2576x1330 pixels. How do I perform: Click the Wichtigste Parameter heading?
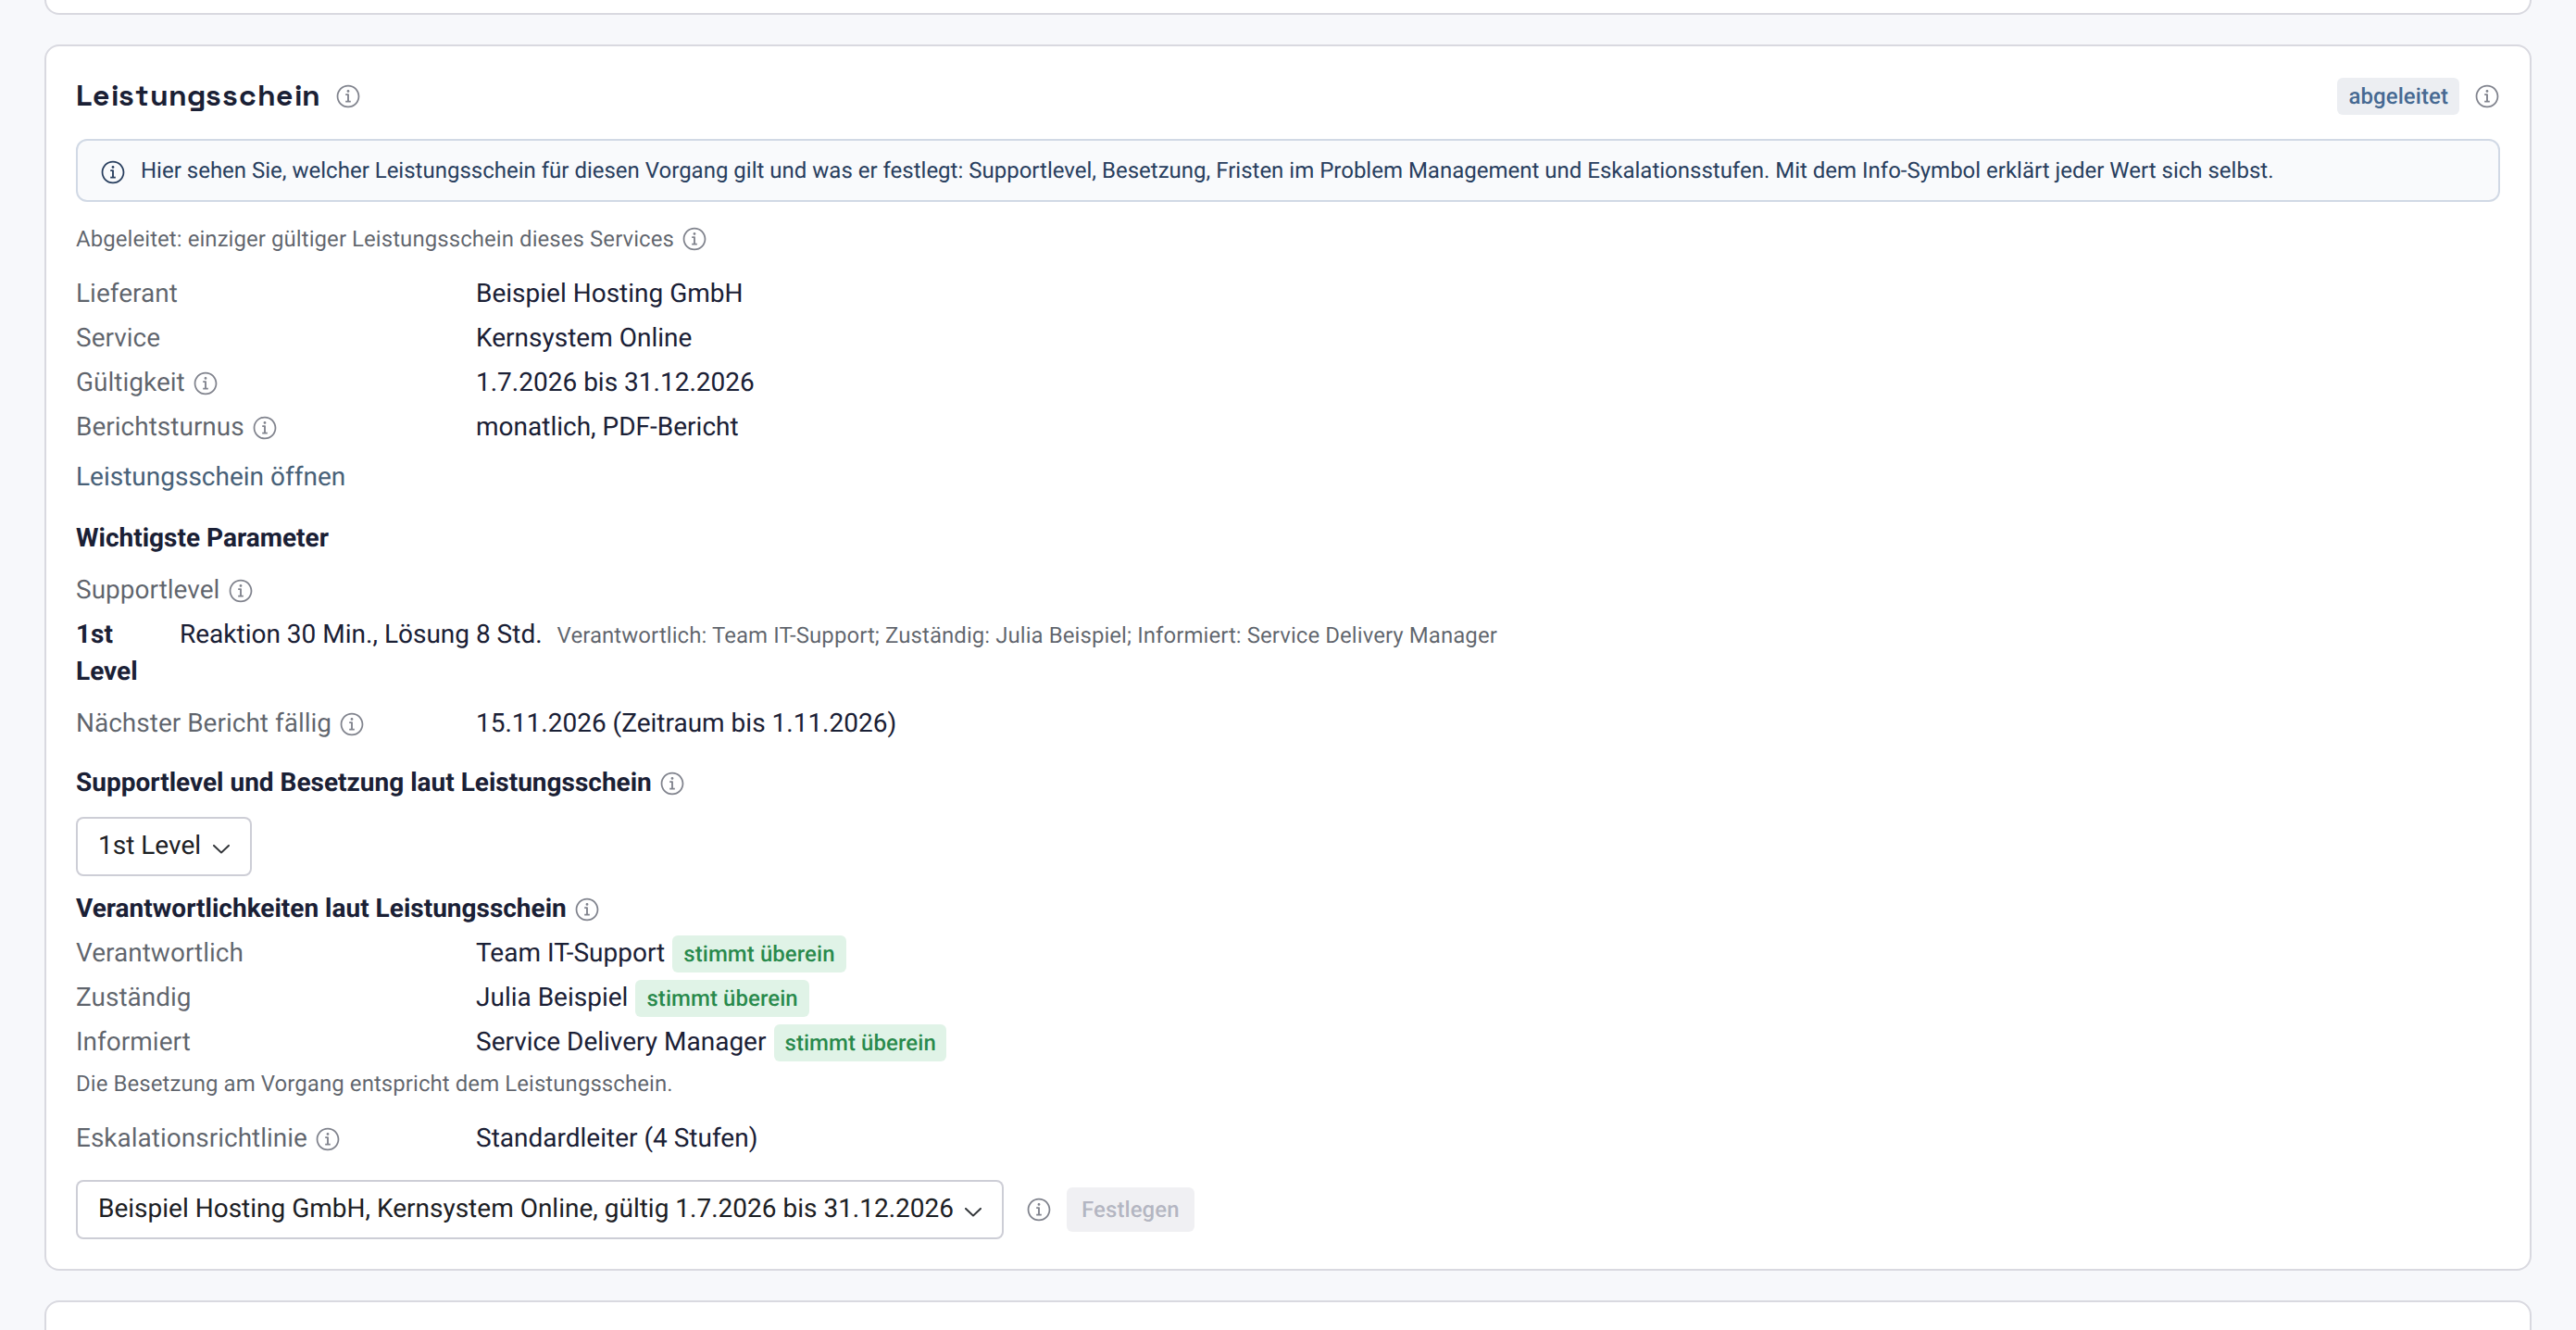pos(202,538)
